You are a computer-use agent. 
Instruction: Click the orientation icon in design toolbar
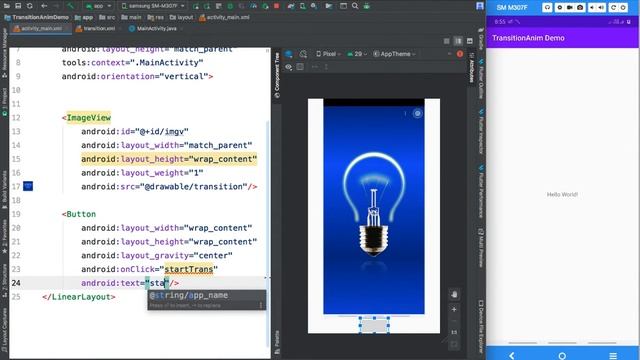click(303, 54)
